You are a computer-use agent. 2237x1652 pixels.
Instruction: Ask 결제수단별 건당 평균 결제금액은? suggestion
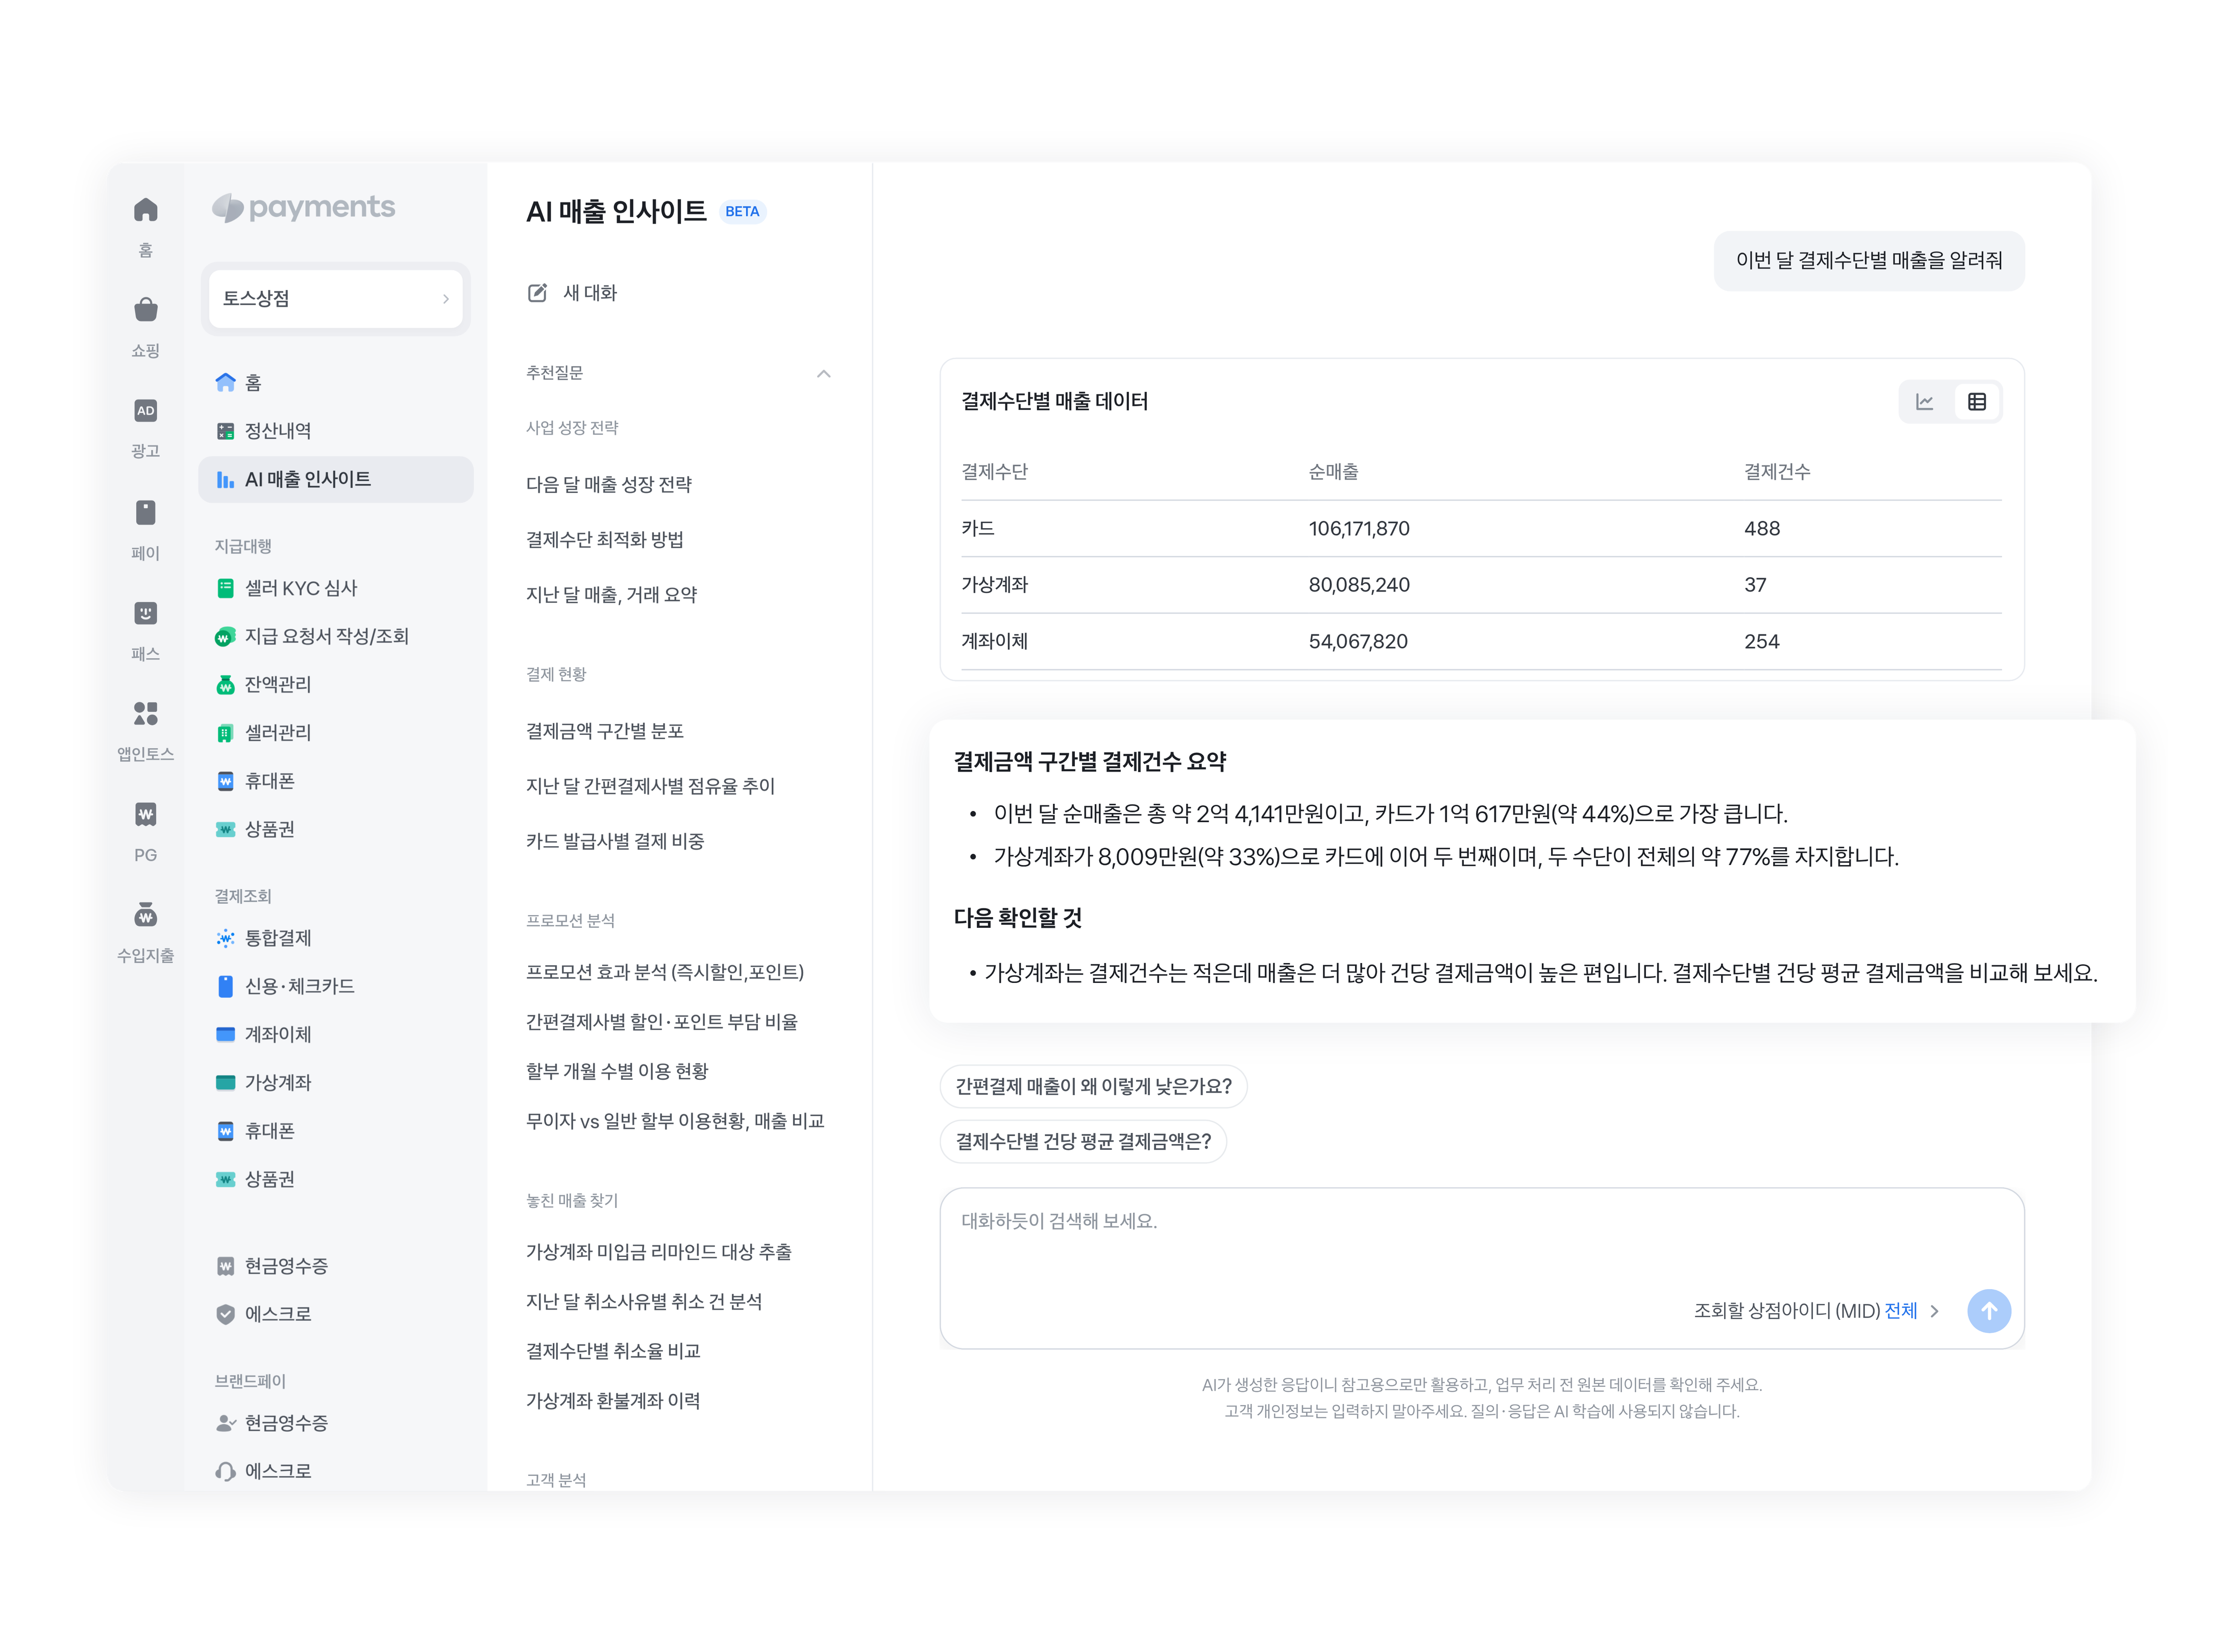click(1083, 1141)
